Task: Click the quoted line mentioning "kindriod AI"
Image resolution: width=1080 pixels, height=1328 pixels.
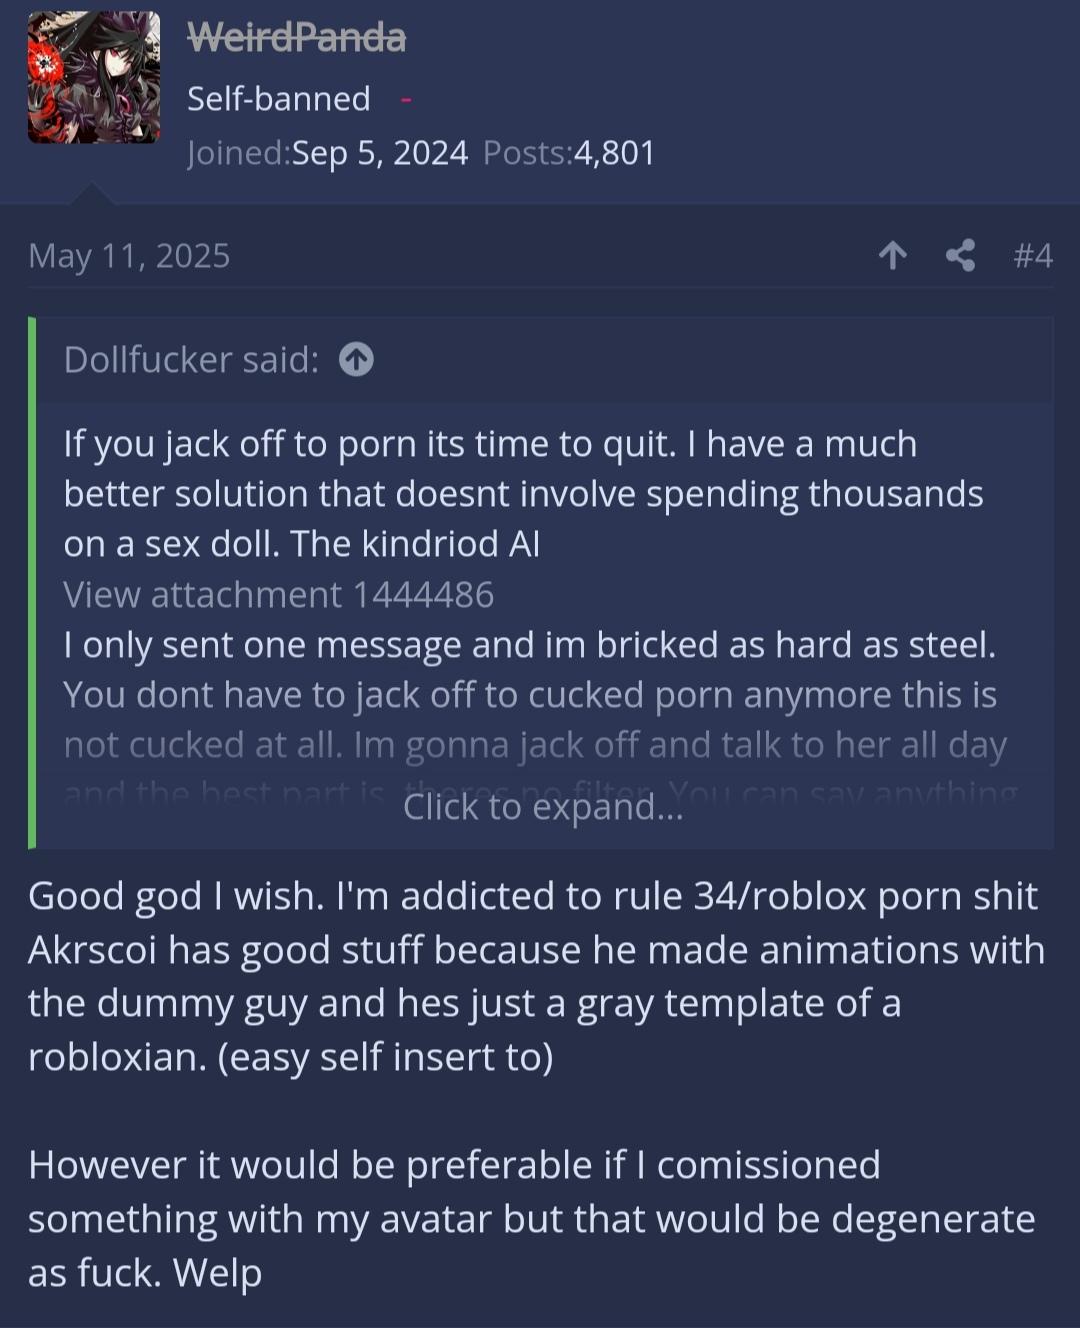Action: pyautogui.click(x=301, y=544)
